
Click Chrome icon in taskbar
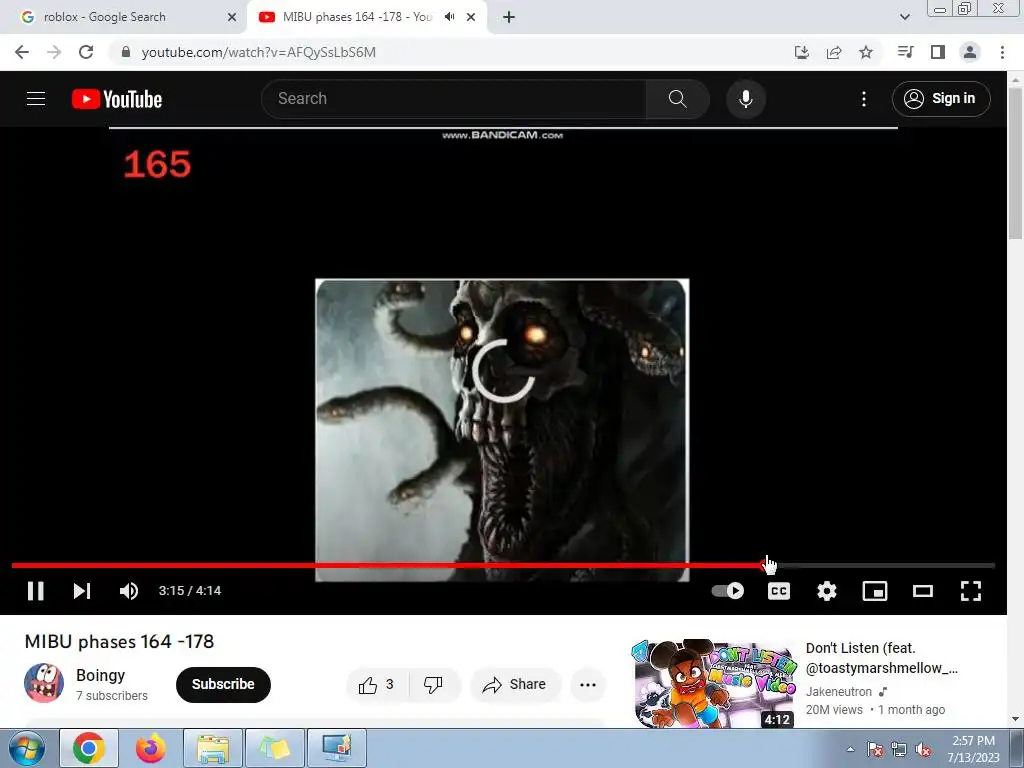click(89, 748)
